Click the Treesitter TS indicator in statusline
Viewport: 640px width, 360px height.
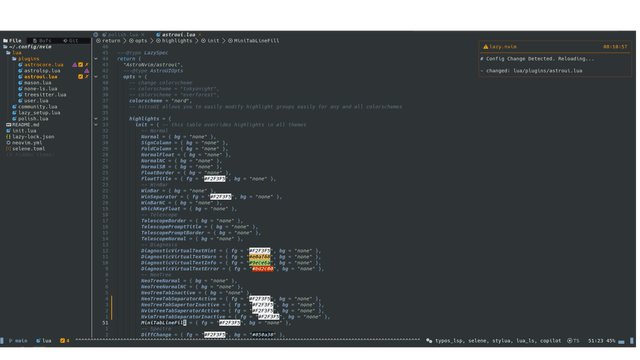click(573, 341)
